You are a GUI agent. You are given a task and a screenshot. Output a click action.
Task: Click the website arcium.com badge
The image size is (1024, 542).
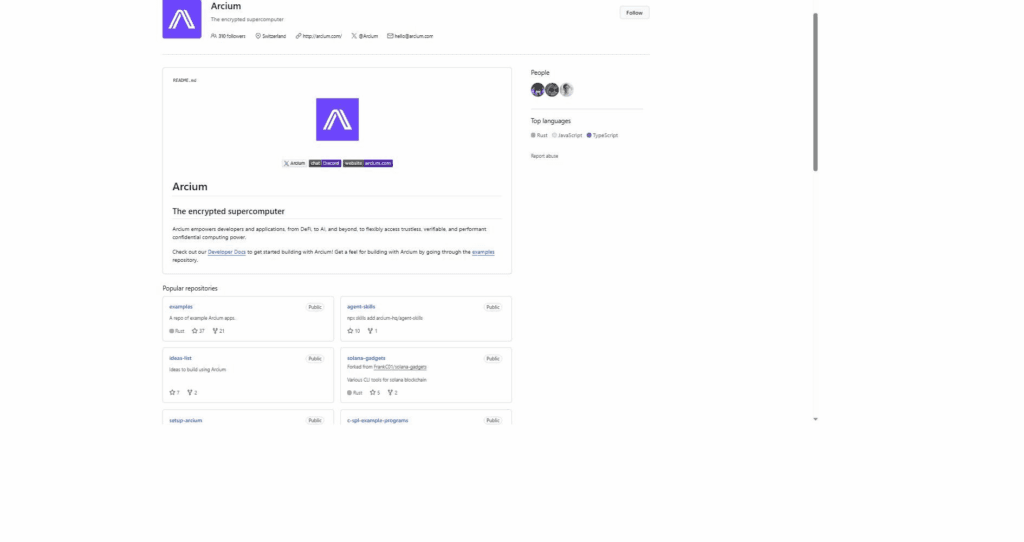(368, 163)
